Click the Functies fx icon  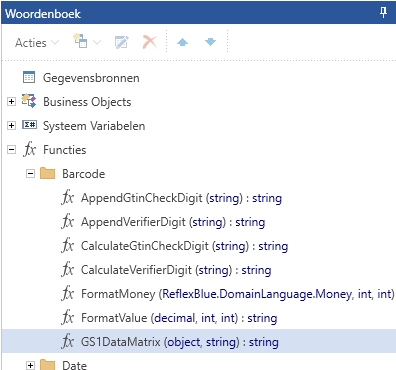tap(29, 149)
